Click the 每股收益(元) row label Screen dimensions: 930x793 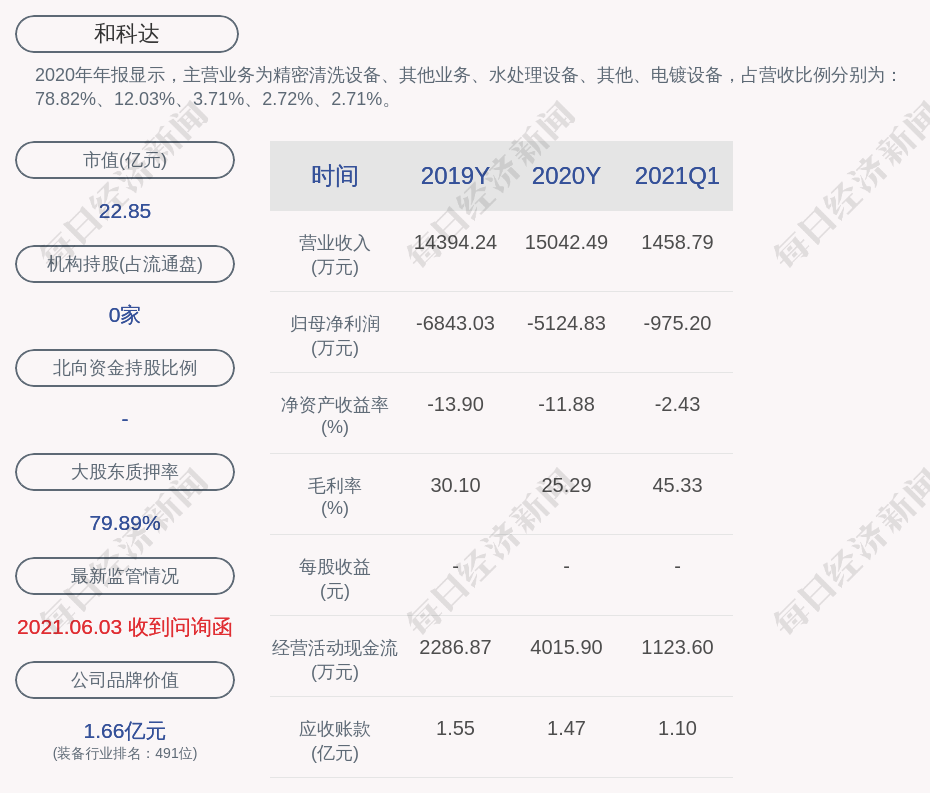335,579
